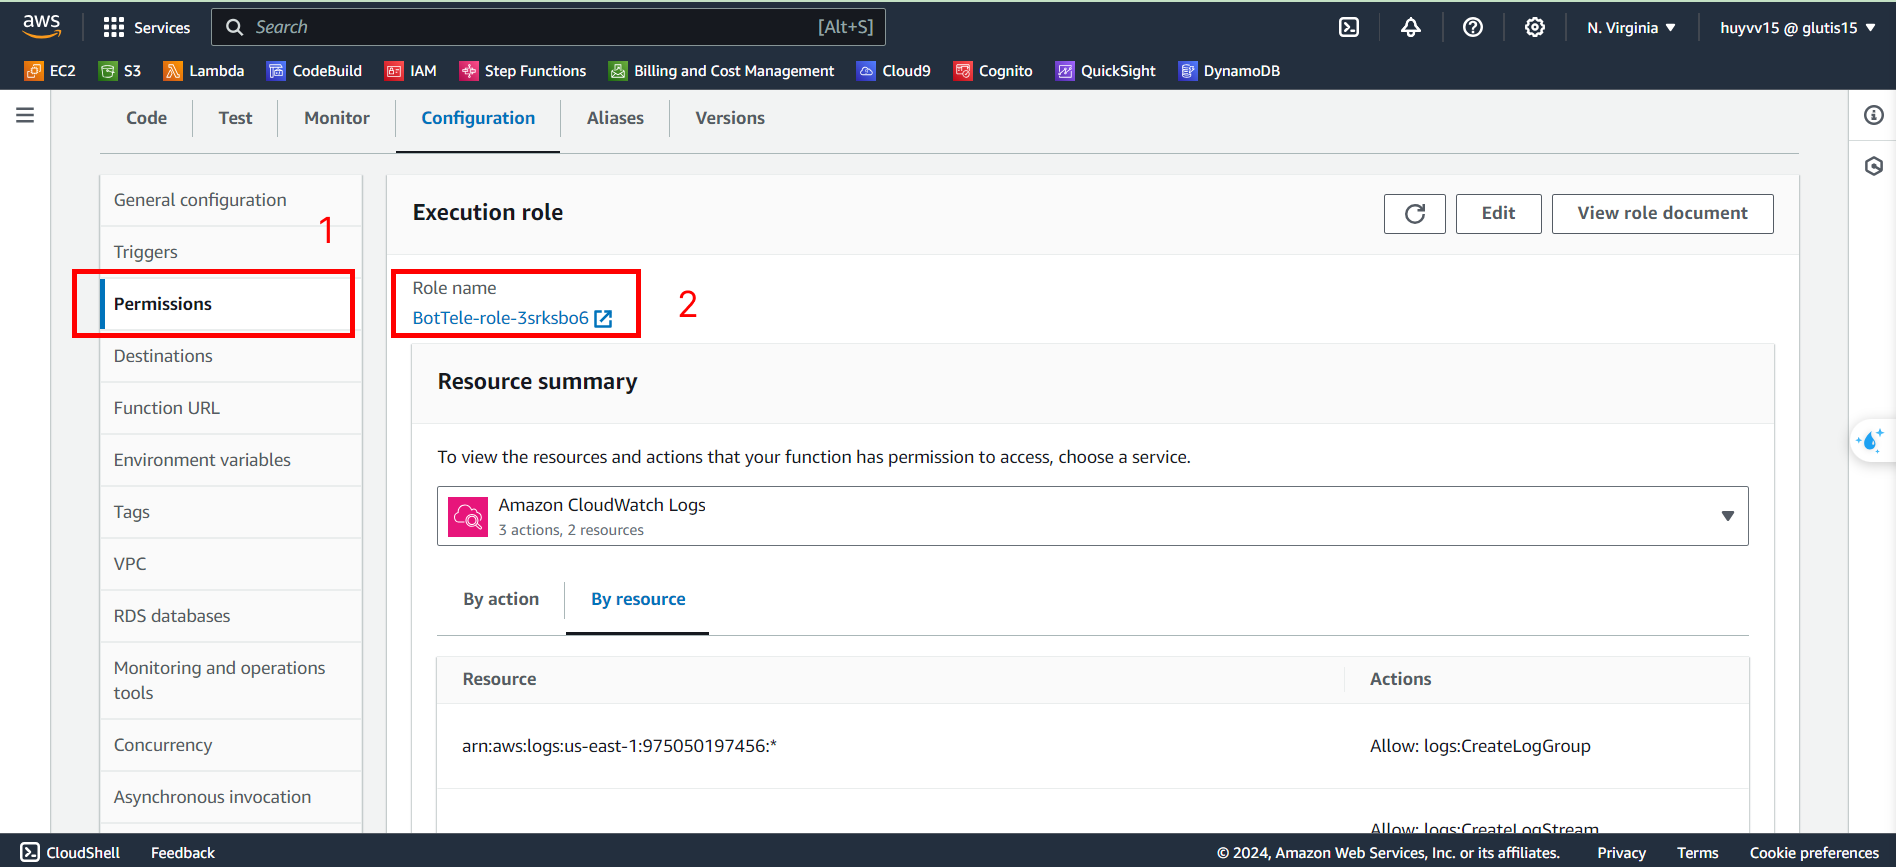This screenshot has width=1896, height=867.
Task: Click the Edit button
Action: coord(1498,214)
